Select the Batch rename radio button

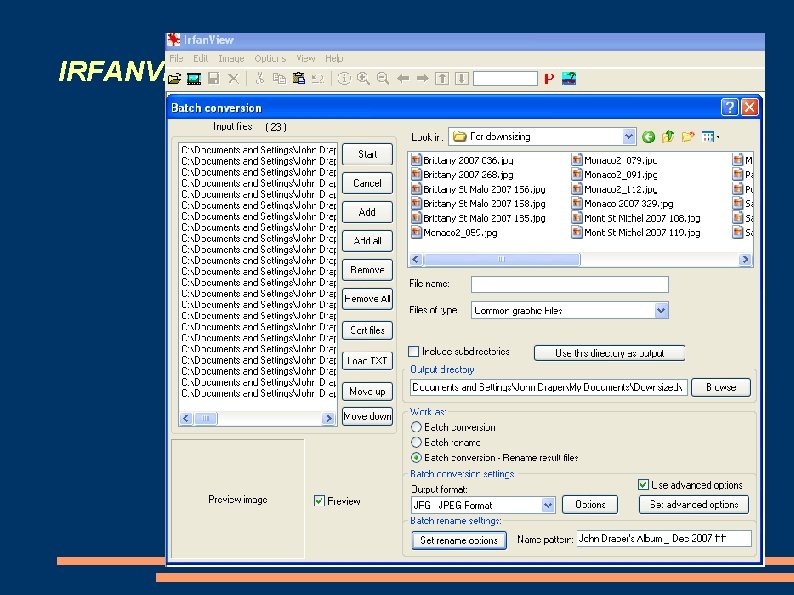pyautogui.click(x=416, y=443)
